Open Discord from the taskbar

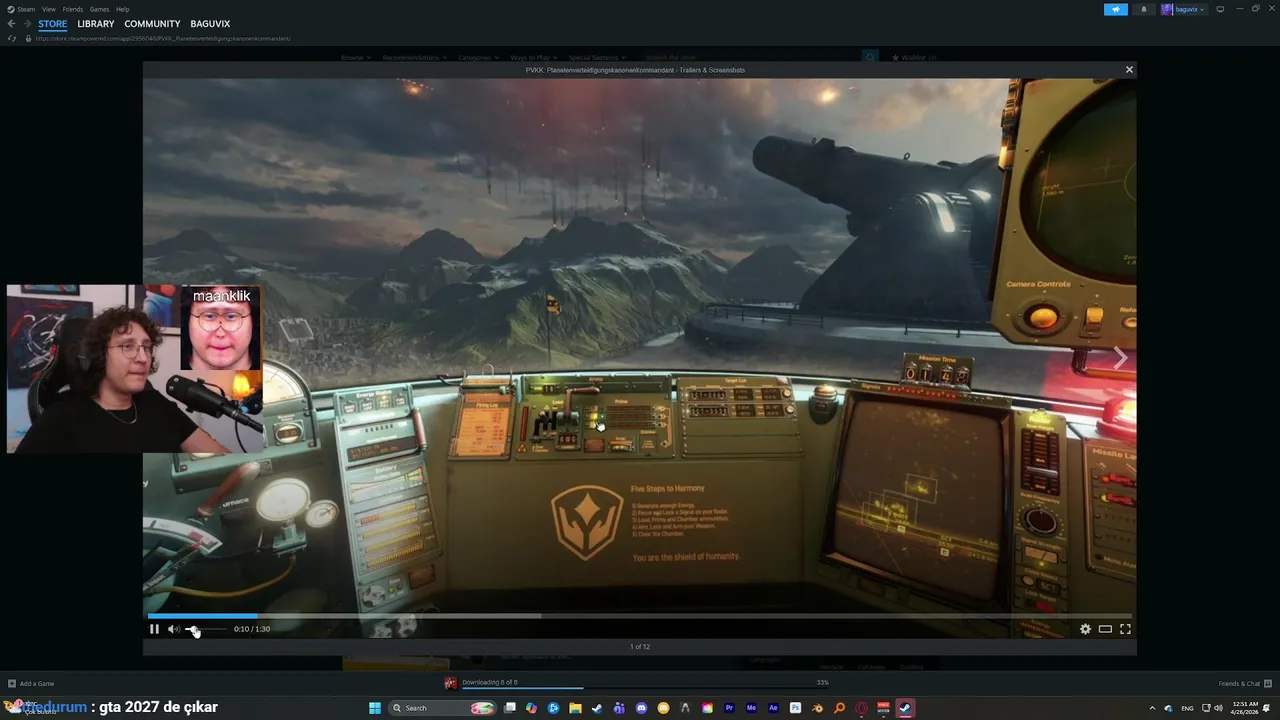tap(641, 708)
